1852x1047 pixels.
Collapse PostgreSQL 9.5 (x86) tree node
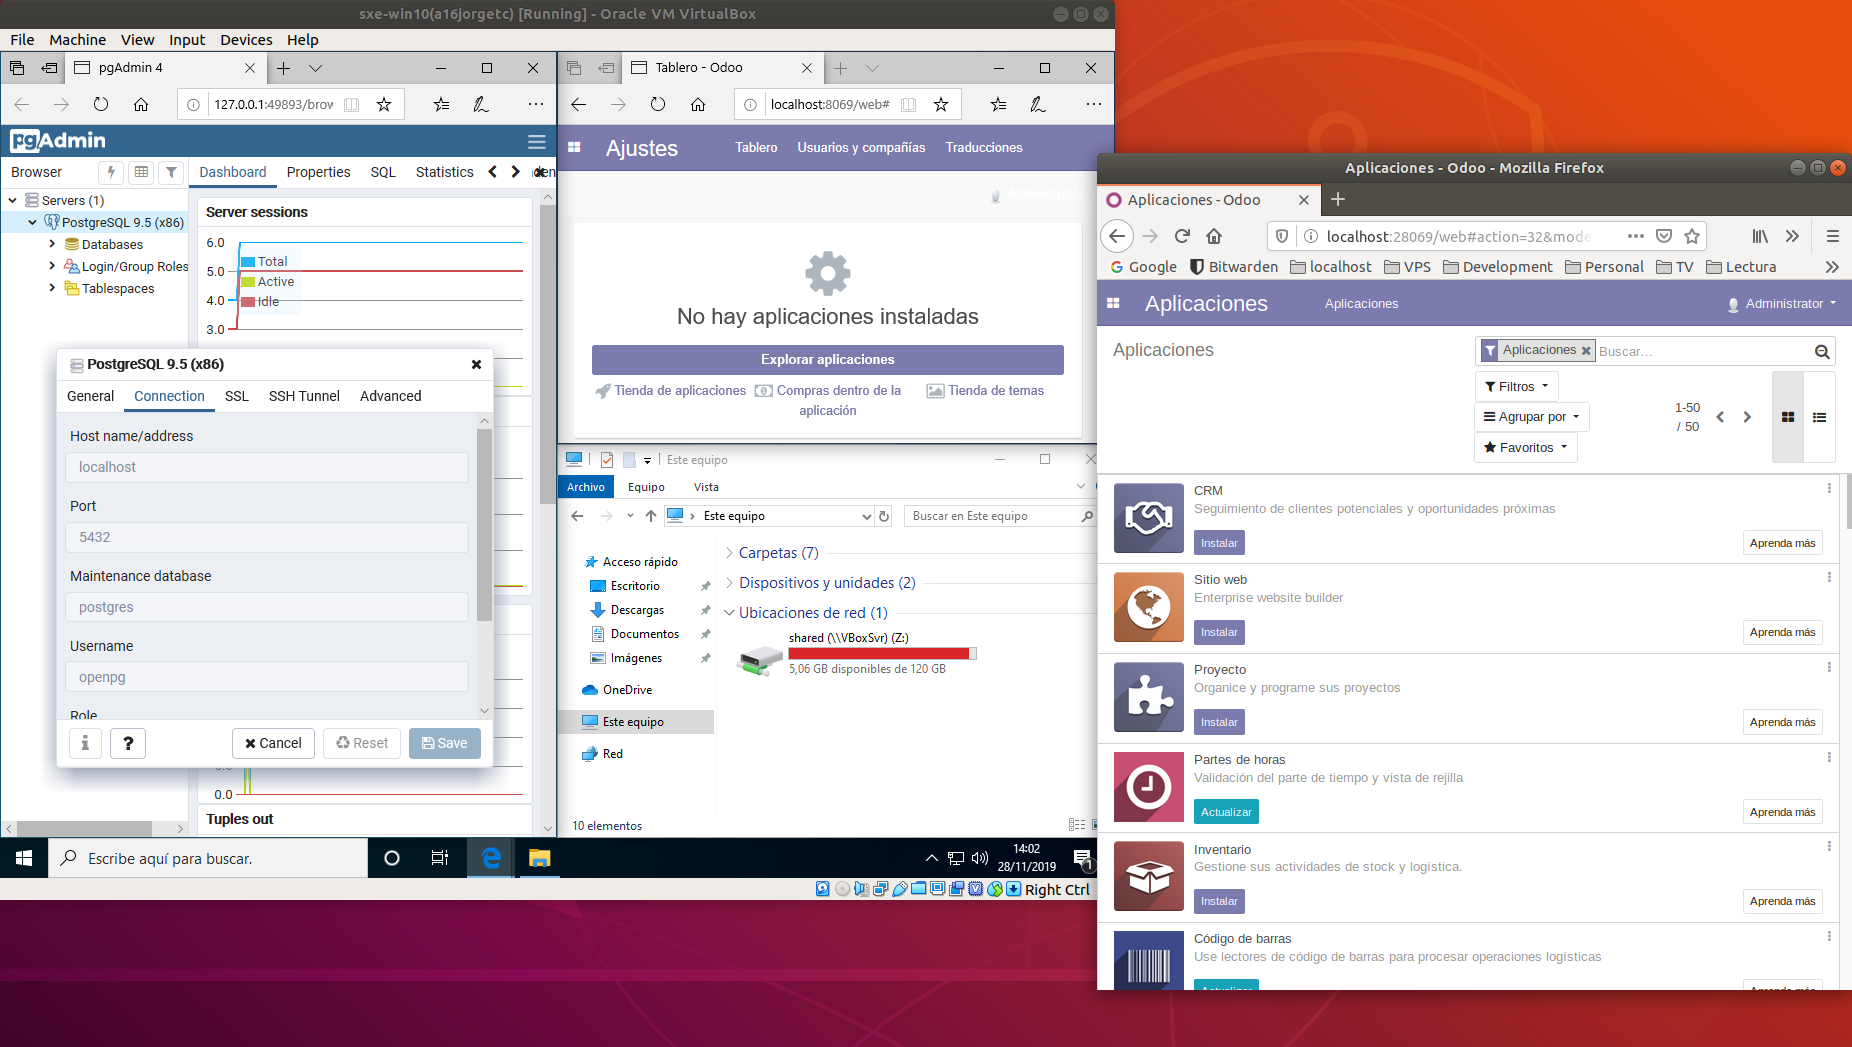pos(32,222)
